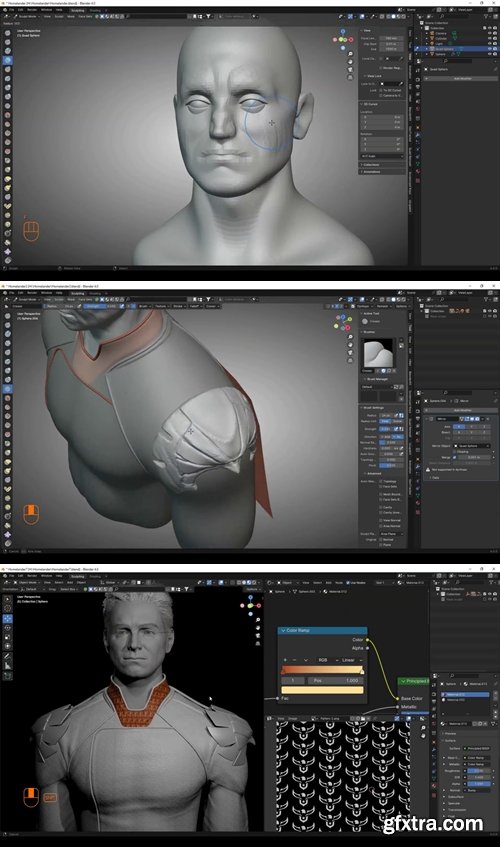Select the active Move tool in bottom window
500x847 pixels.
[x=8, y=618]
